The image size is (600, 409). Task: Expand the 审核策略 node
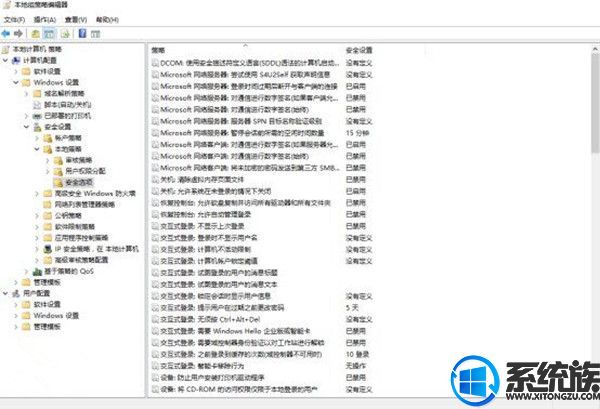[x=47, y=160]
